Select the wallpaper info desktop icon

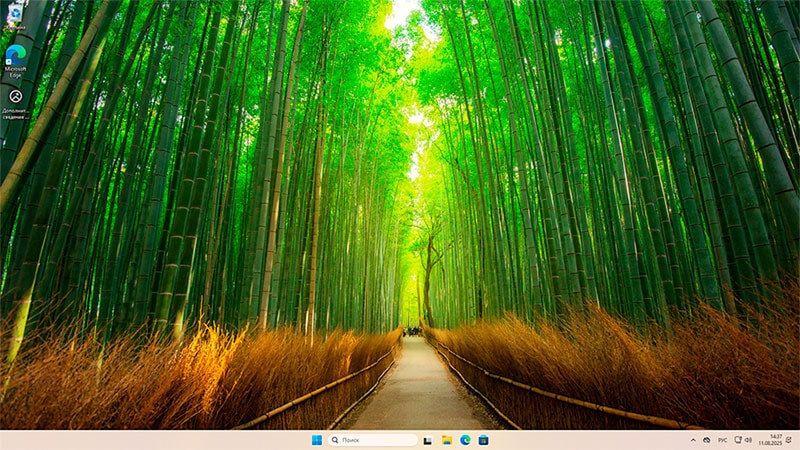[x=15, y=104]
